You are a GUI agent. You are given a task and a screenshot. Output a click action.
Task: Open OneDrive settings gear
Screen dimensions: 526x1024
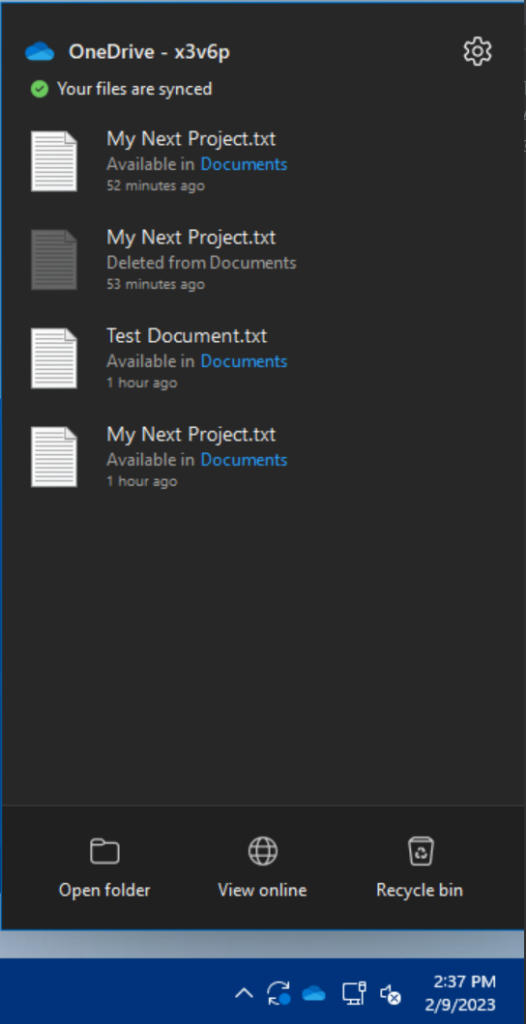click(x=477, y=52)
